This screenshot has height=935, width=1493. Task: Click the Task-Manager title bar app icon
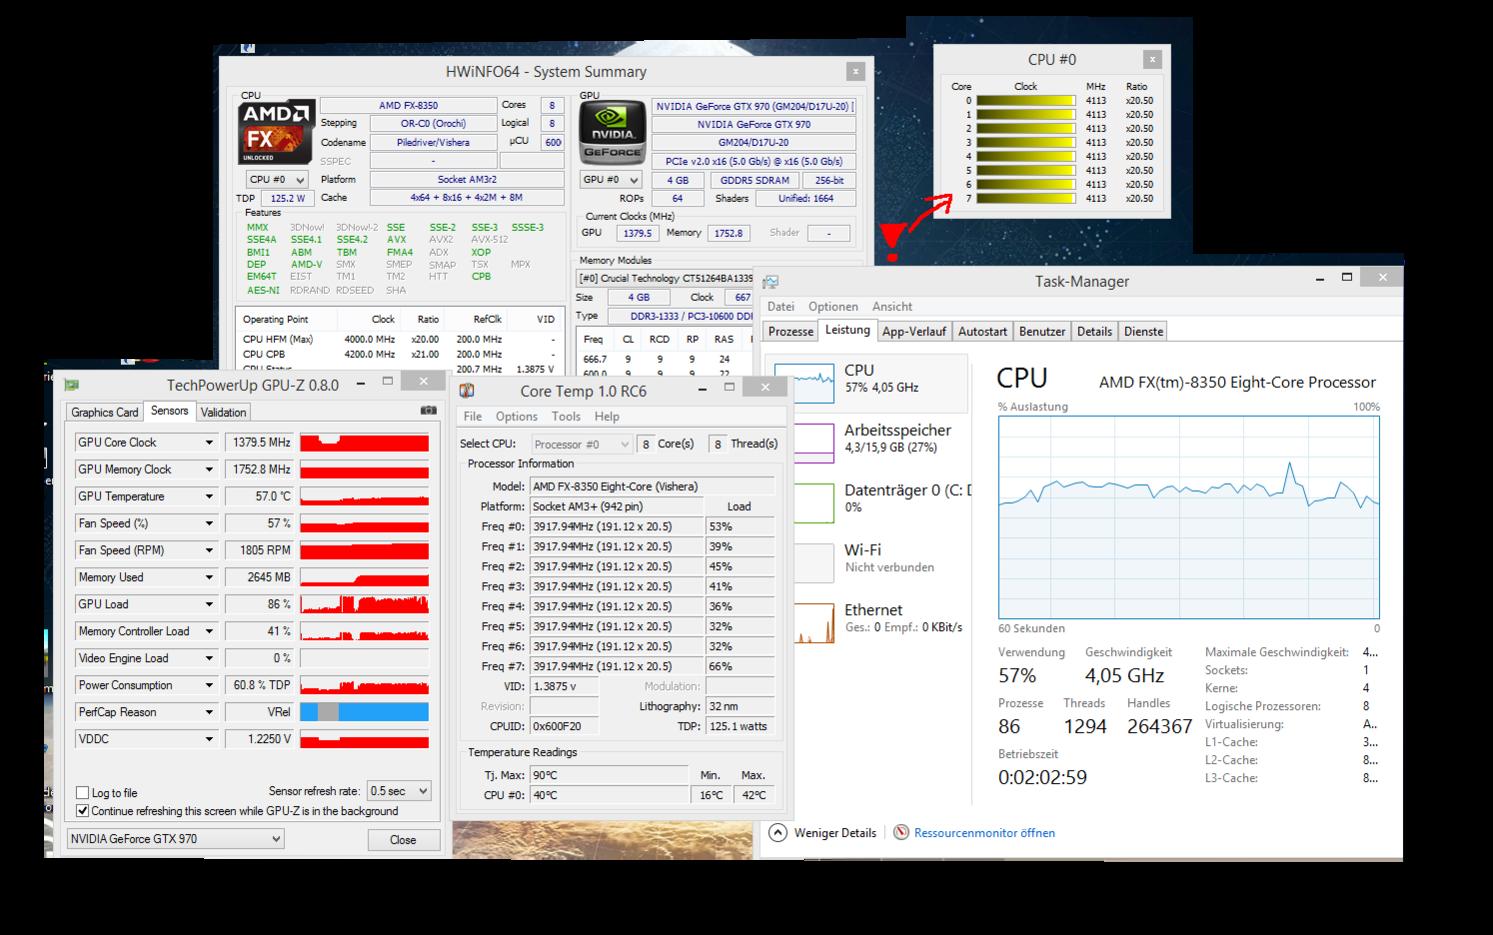[770, 282]
